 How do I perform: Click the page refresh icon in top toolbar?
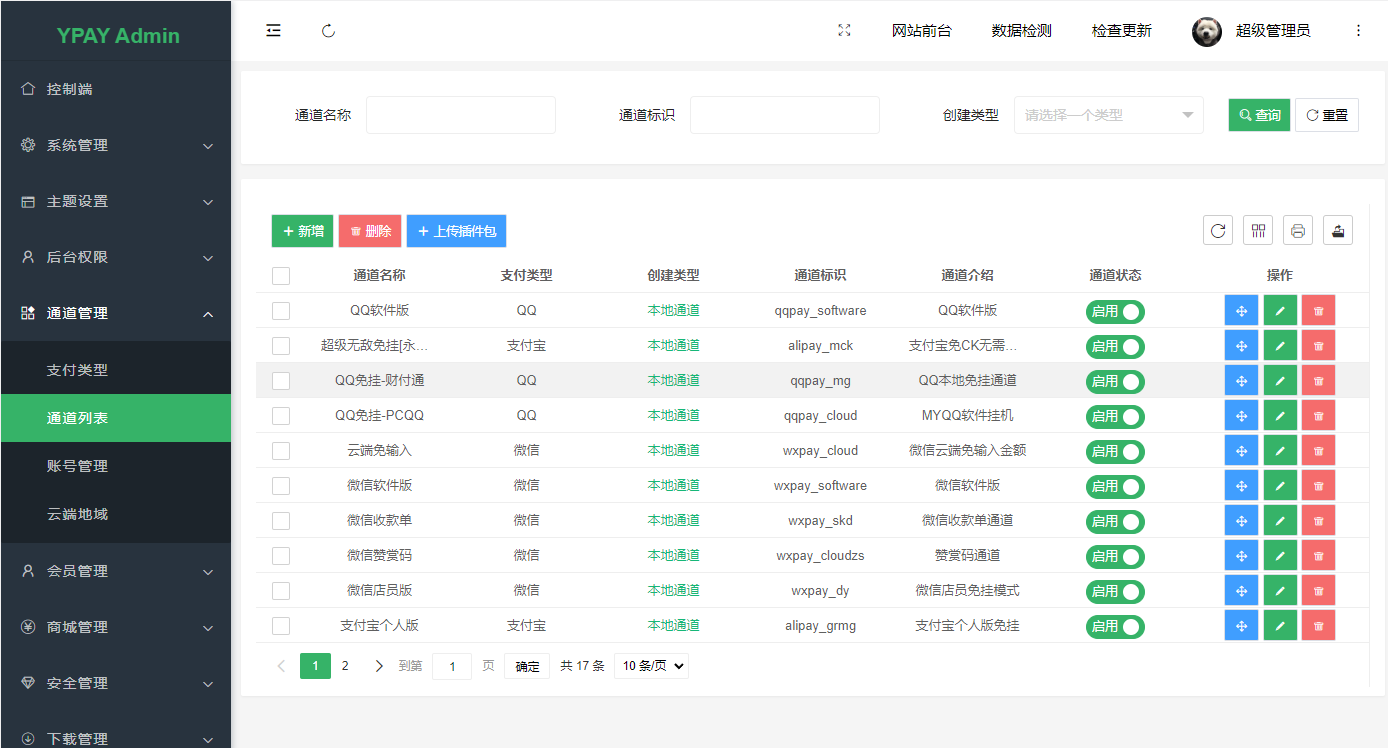point(328,30)
